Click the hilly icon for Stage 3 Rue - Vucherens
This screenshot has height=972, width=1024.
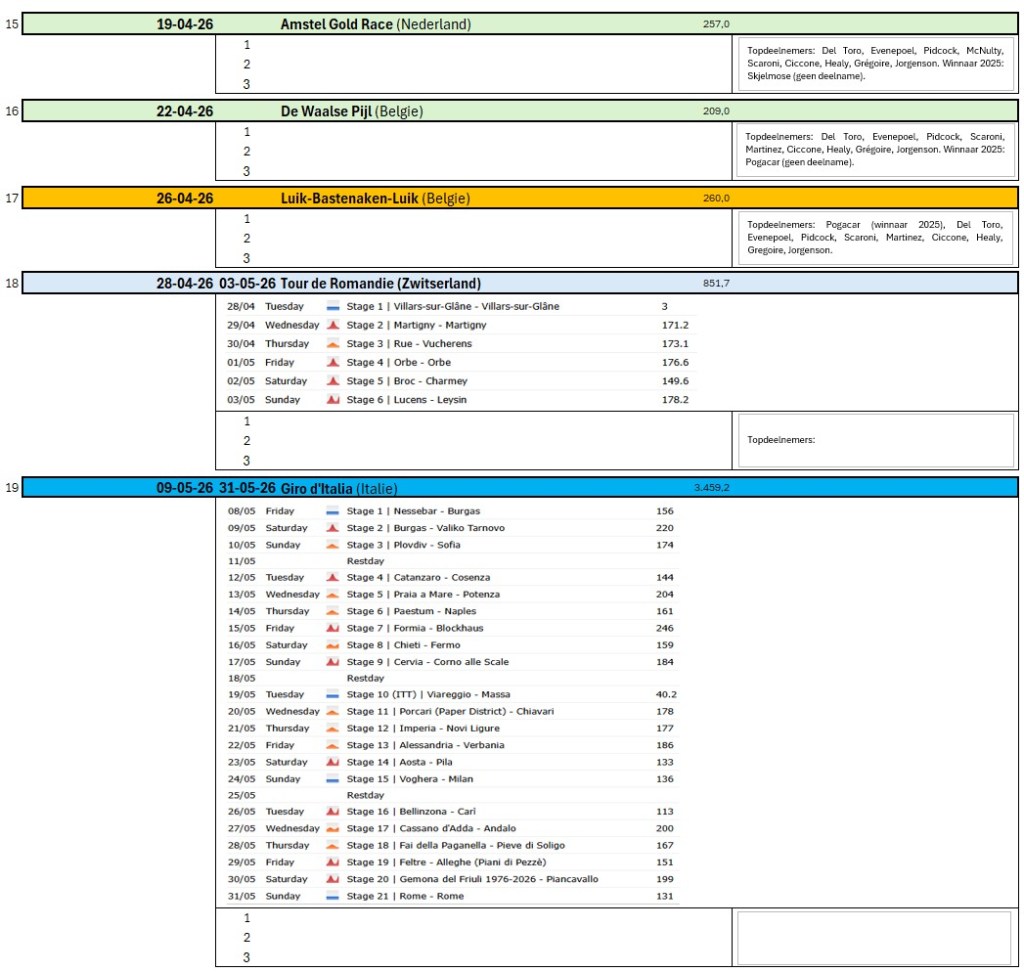[332, 344]
